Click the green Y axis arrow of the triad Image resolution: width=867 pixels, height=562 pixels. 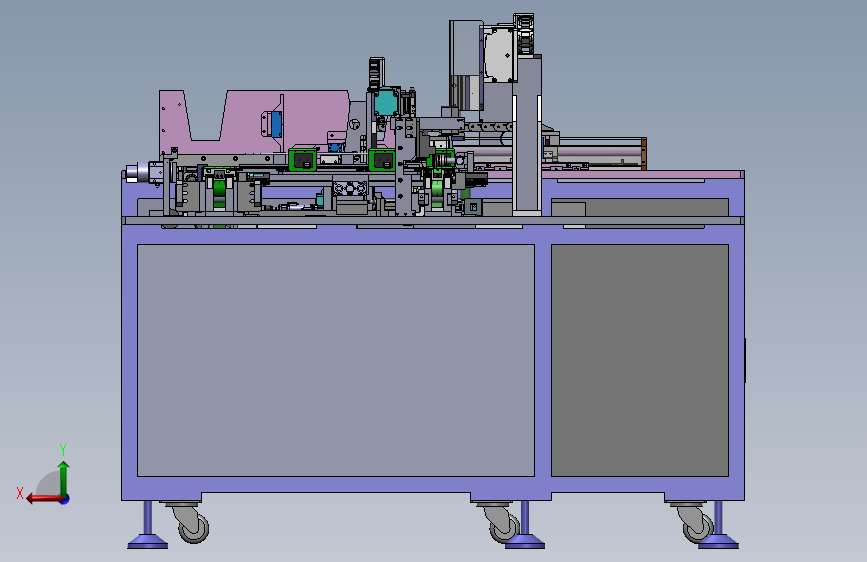(64, 478)
